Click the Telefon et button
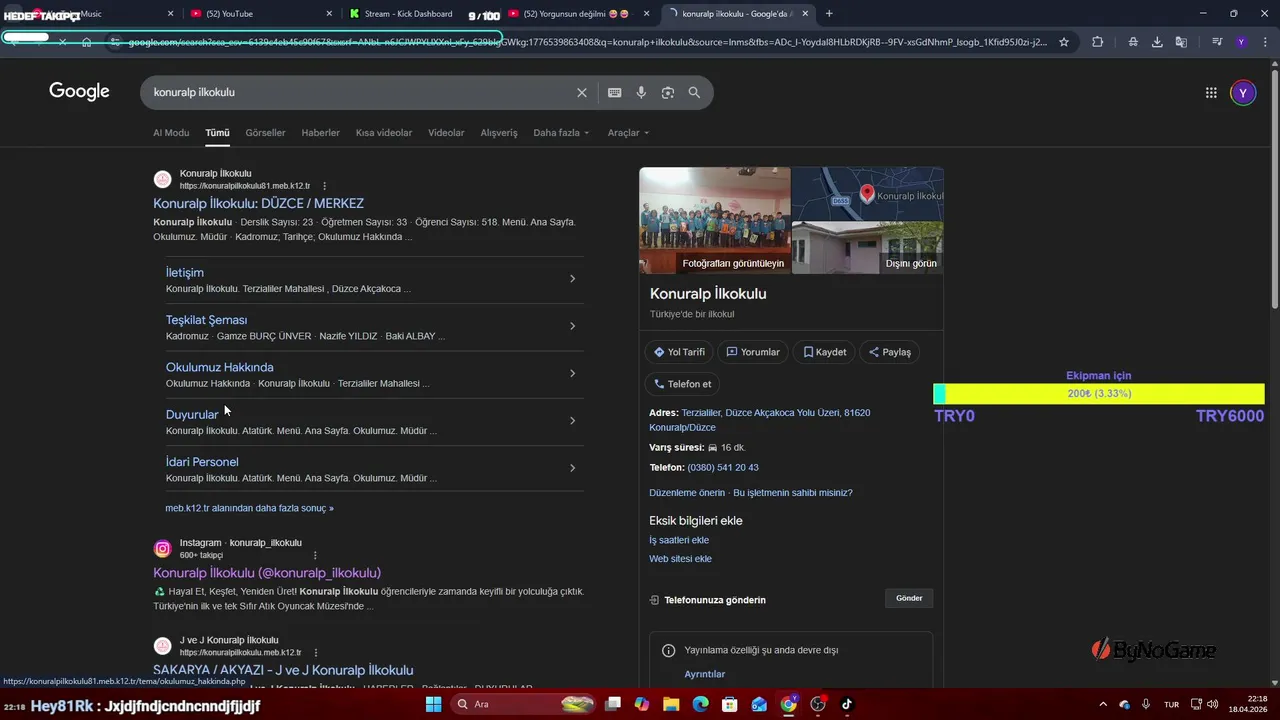Viewport: 1280px width, 720px height. click(683, 384)
